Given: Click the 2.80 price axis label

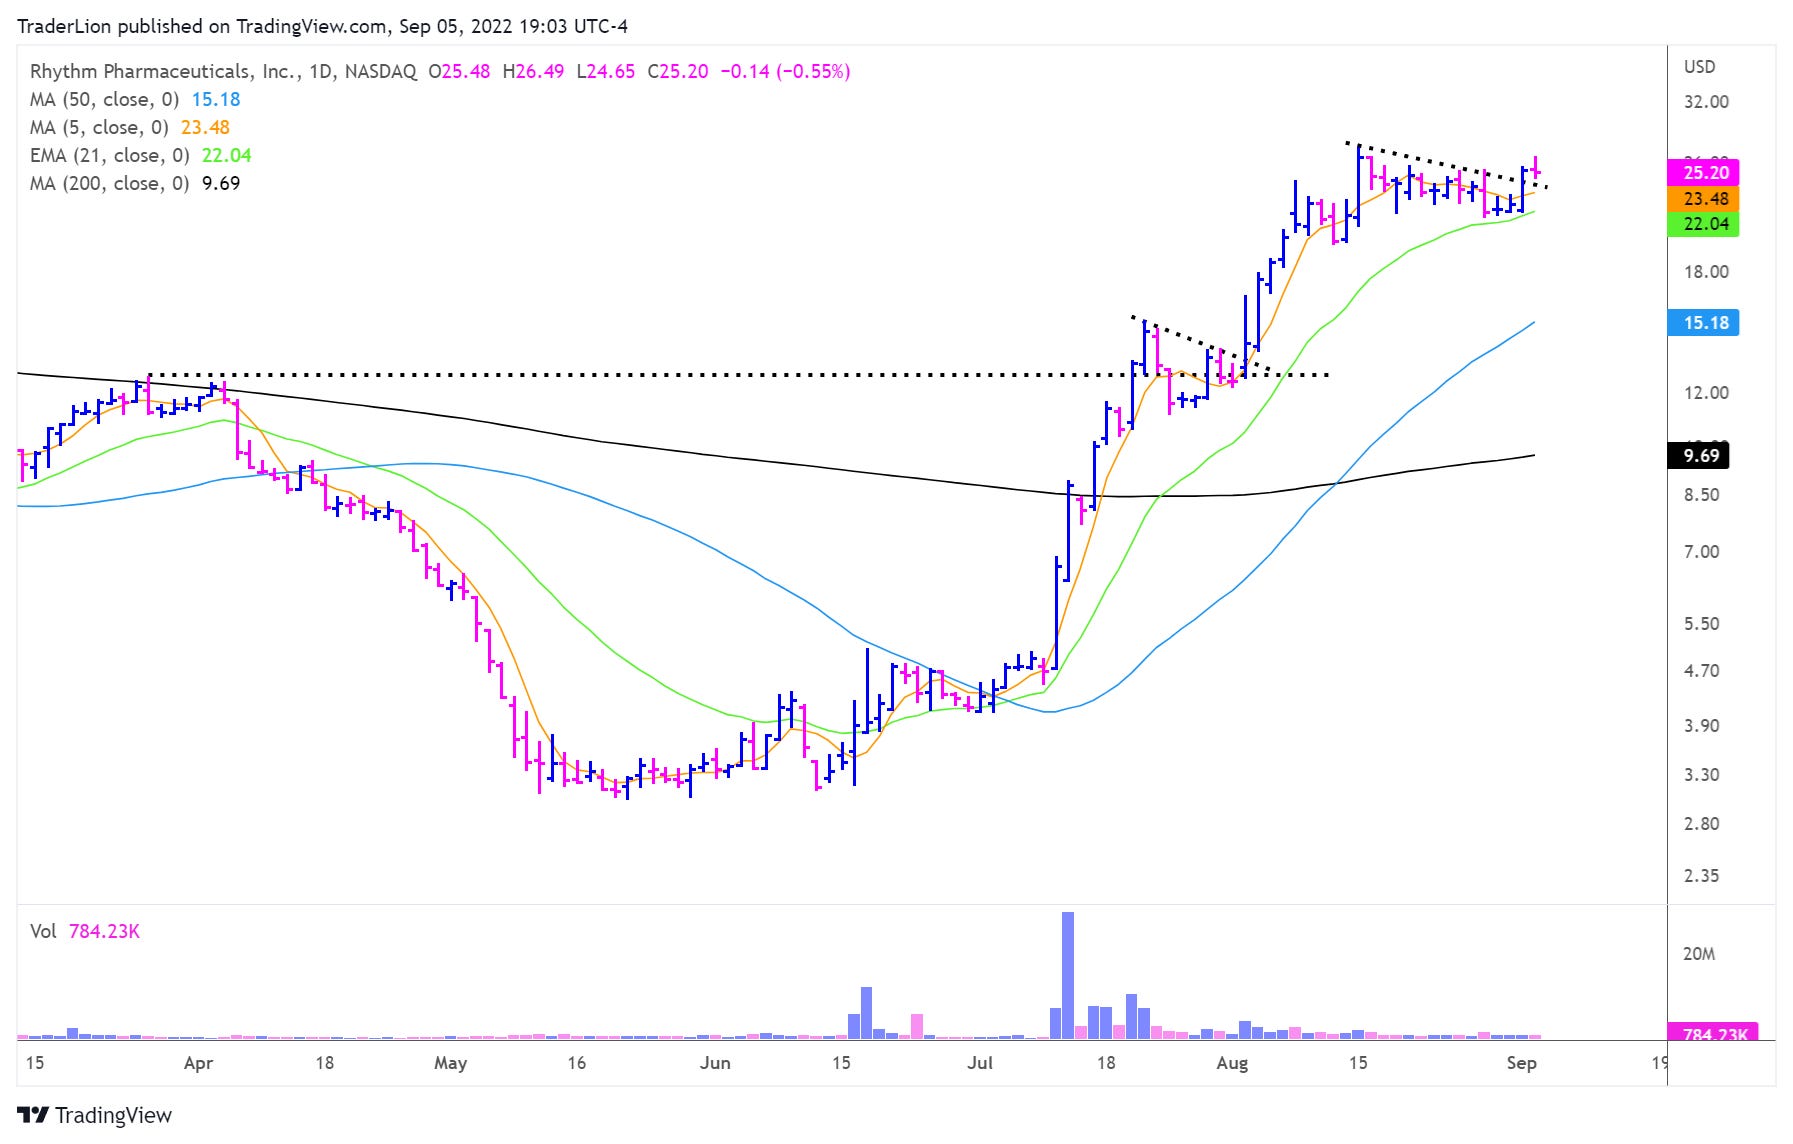Looking at the screenshot, I should coord(1702,824).
